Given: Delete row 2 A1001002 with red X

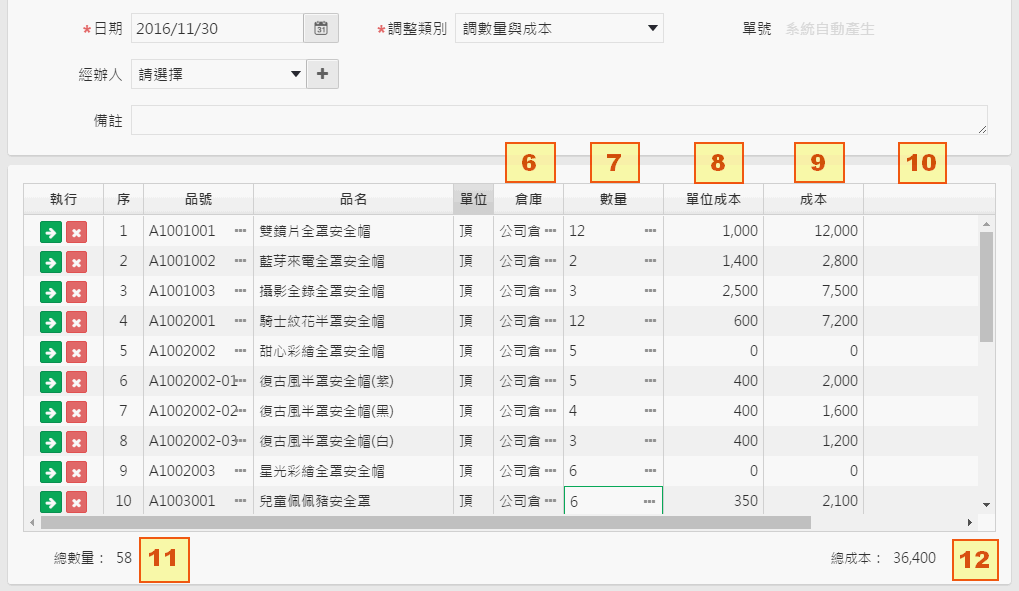Looking at the screenshot, I should [x=77, y=262].
